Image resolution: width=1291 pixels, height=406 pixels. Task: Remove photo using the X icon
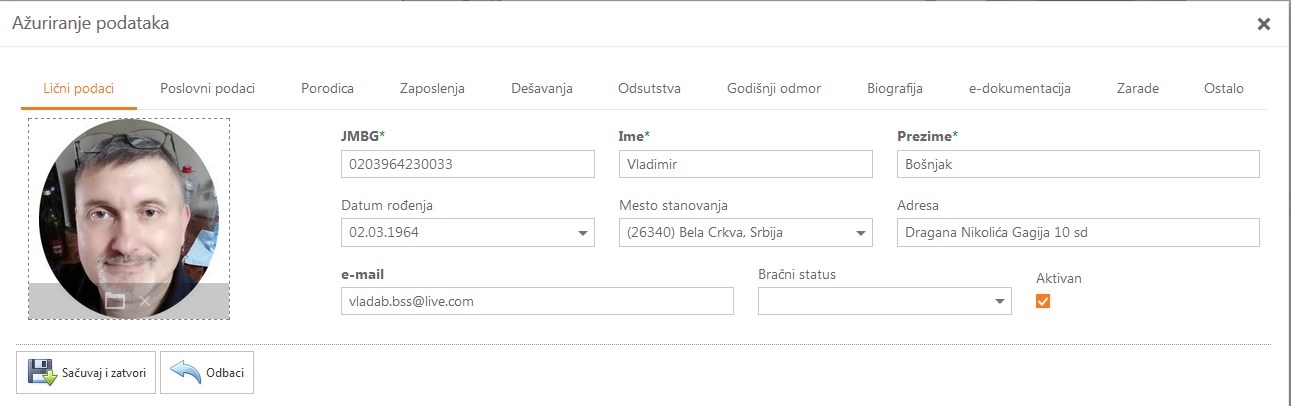click(x=145, y=301)
